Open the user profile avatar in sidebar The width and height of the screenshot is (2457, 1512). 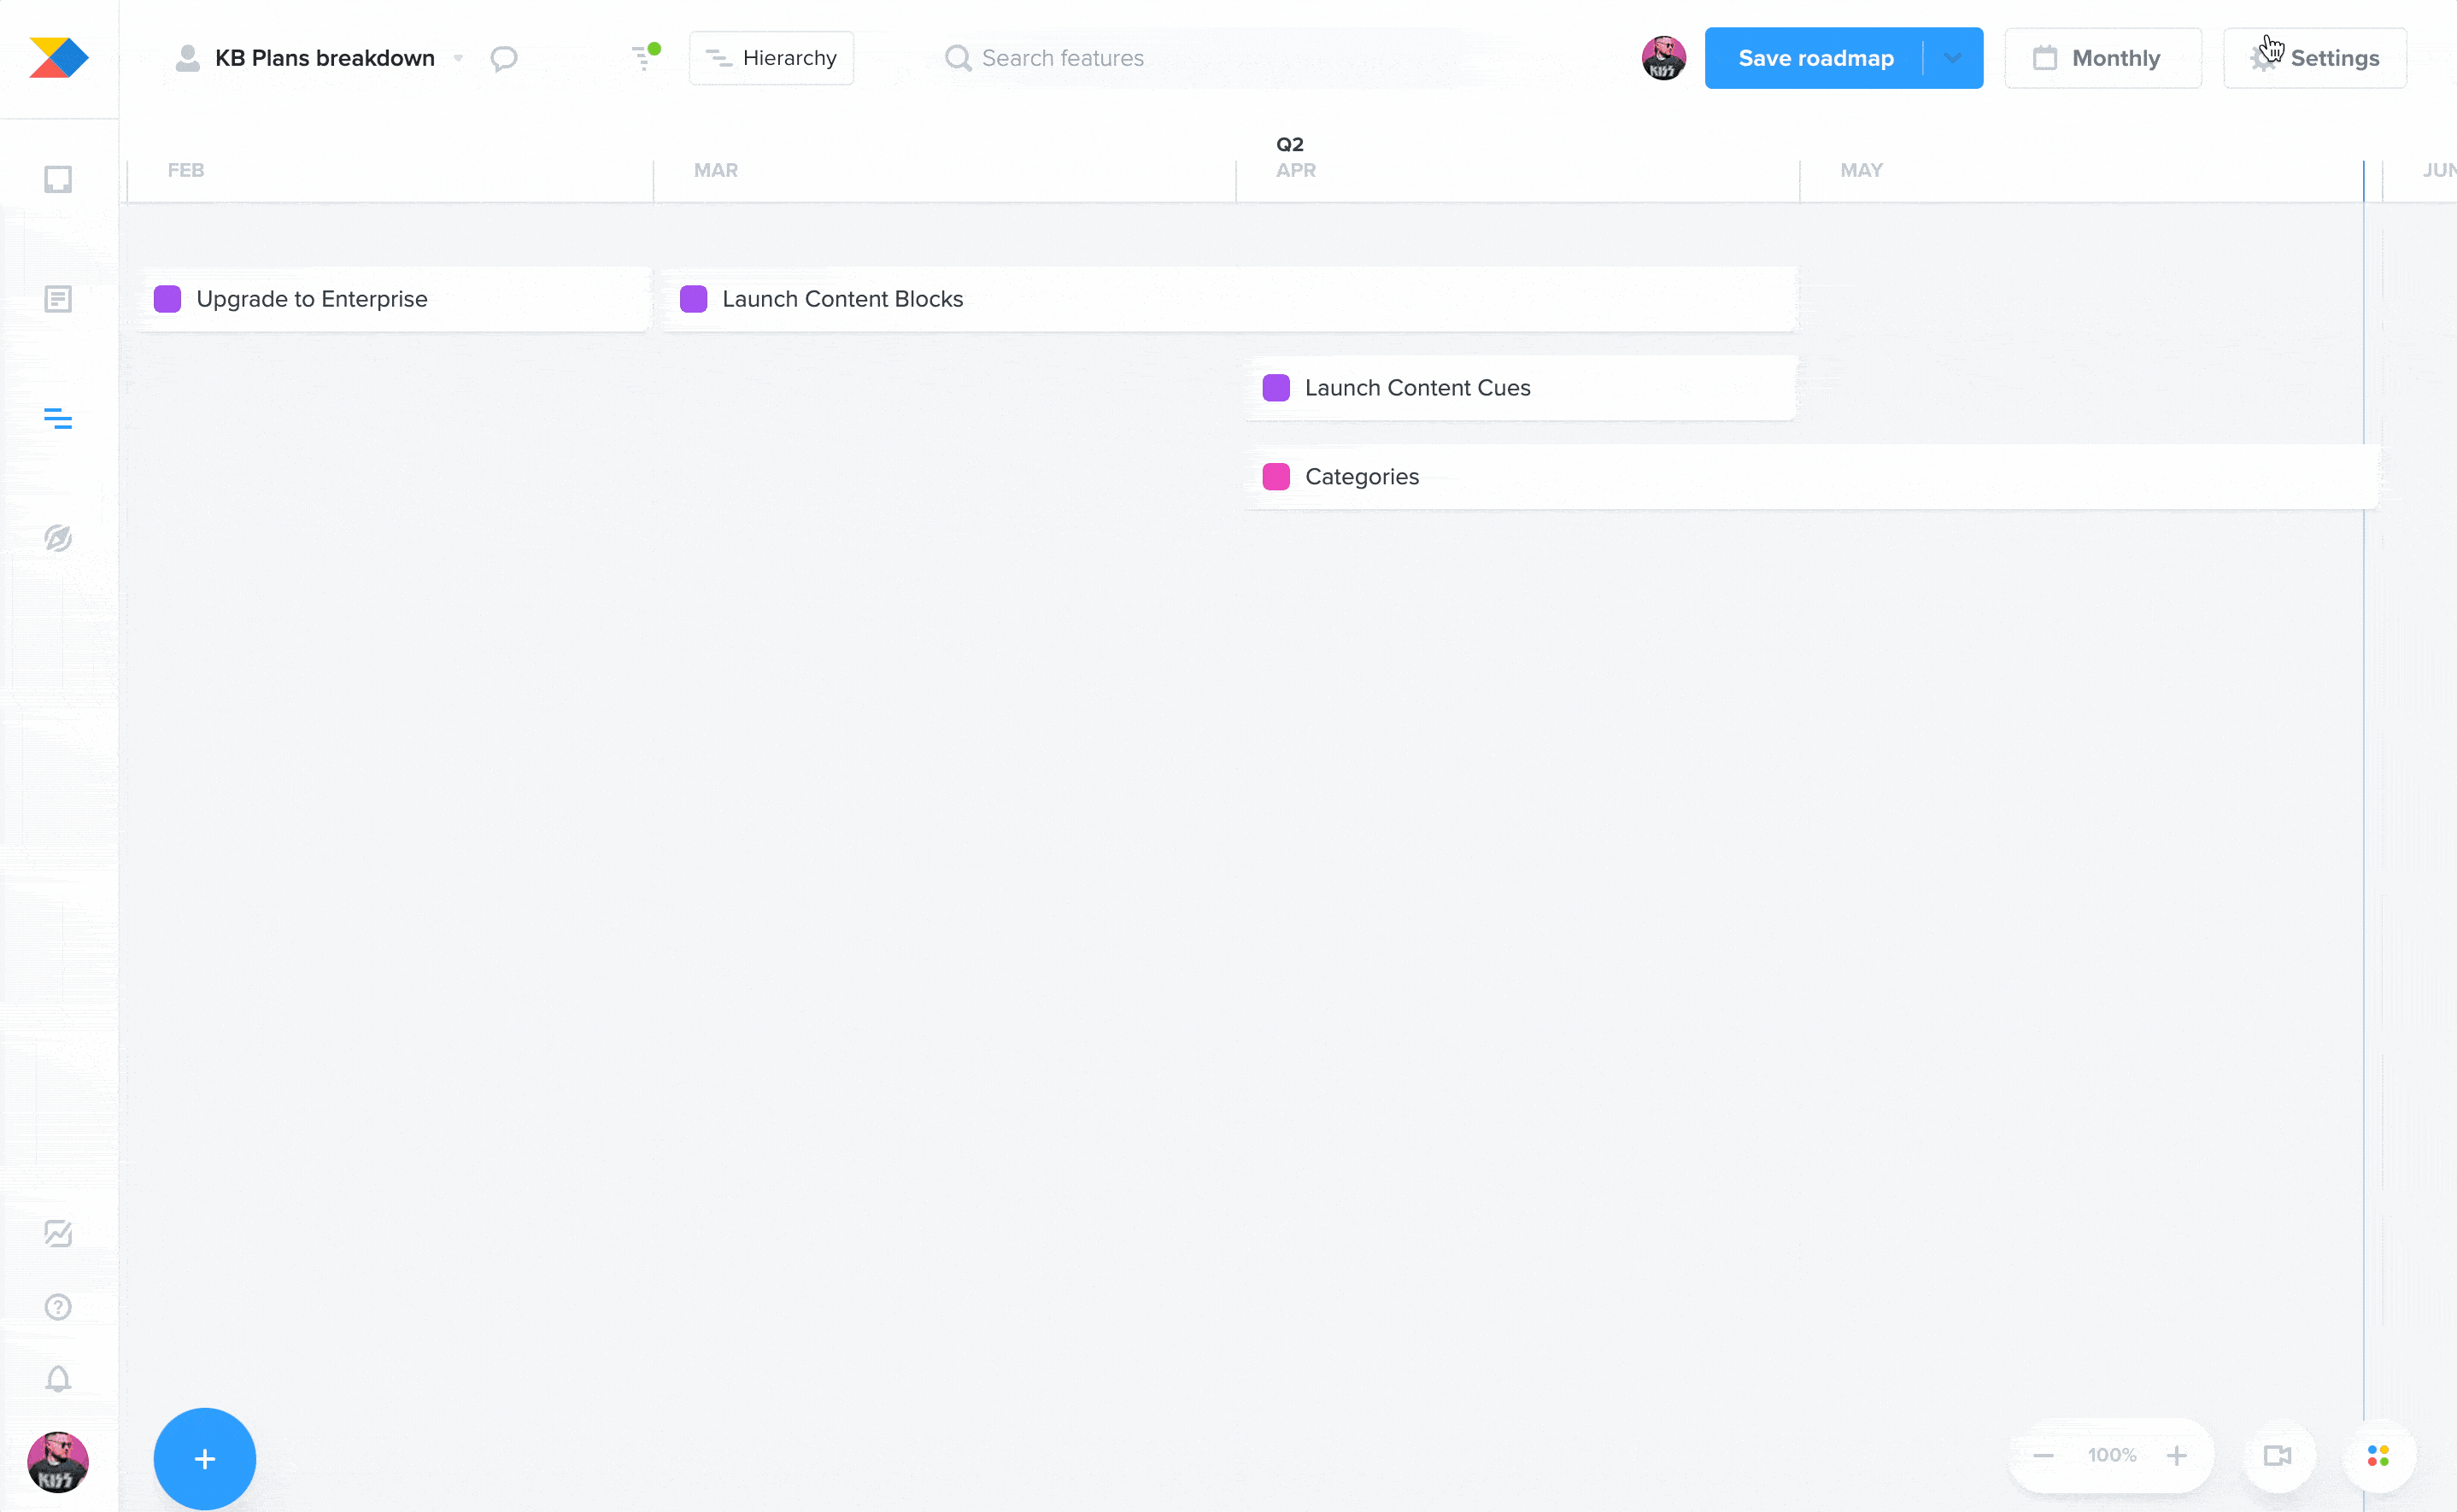tap(58, 1462)
